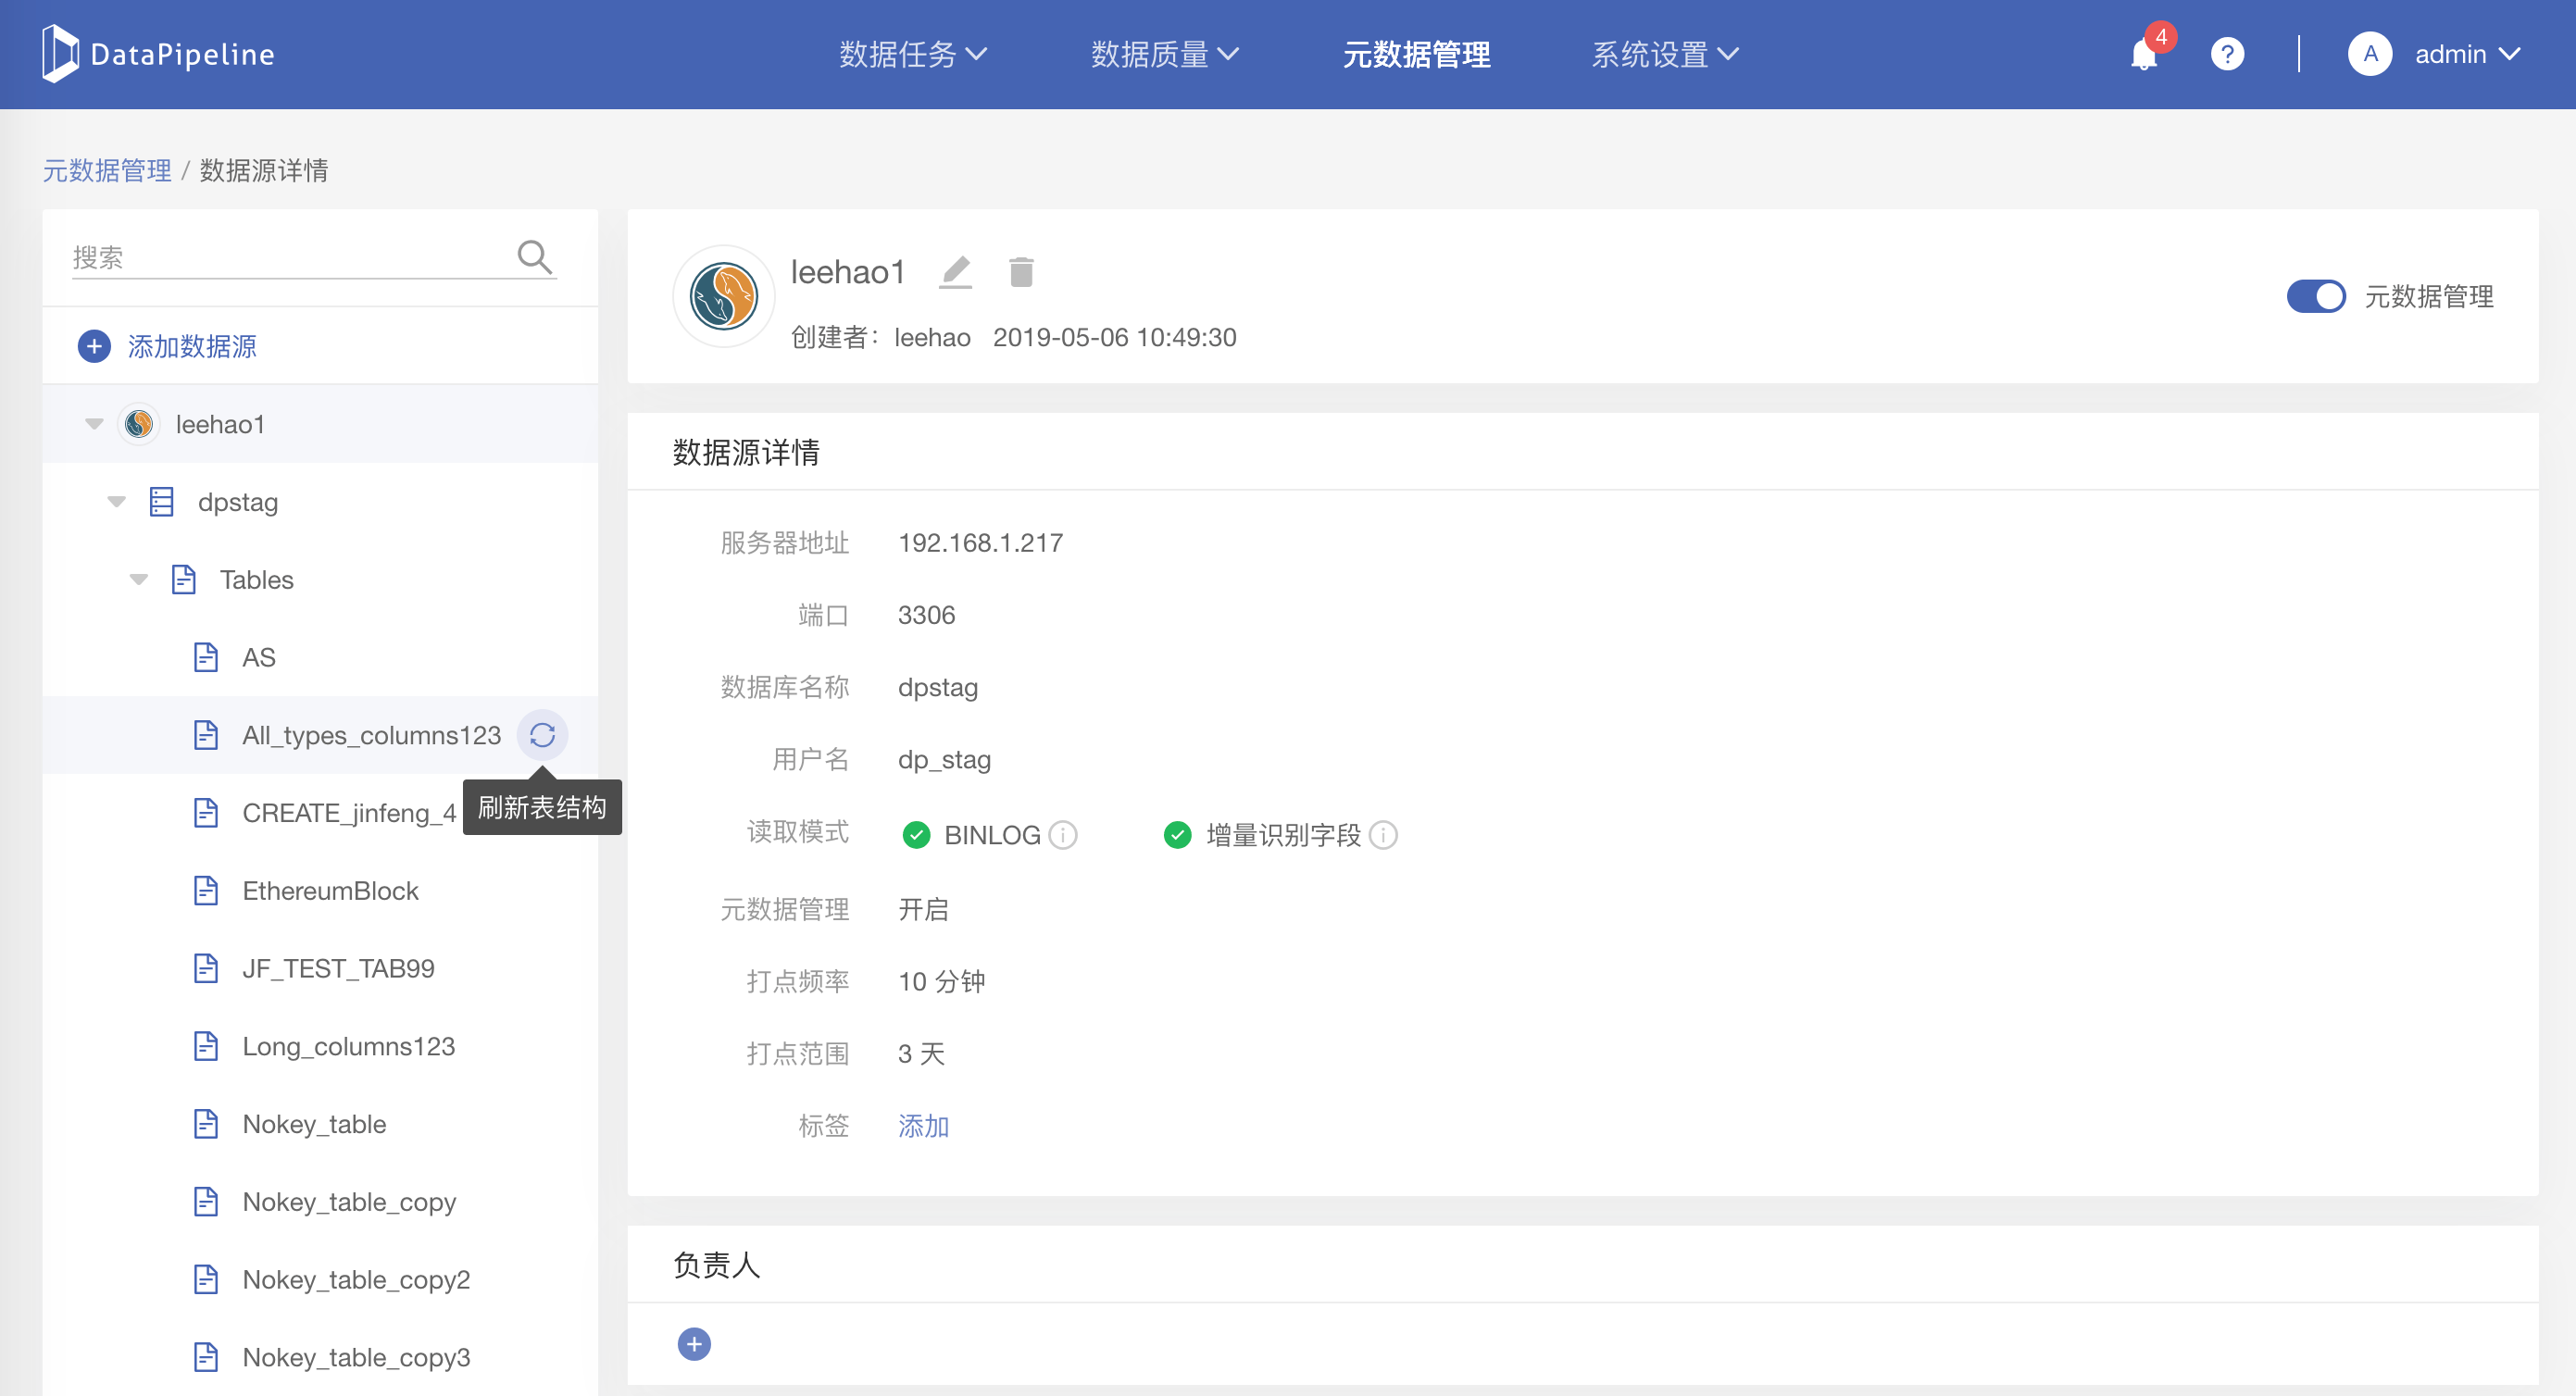Click the edit pencil icon next to leehao1
This screenshot has height=1396, width=2576.
pos(956,272)
